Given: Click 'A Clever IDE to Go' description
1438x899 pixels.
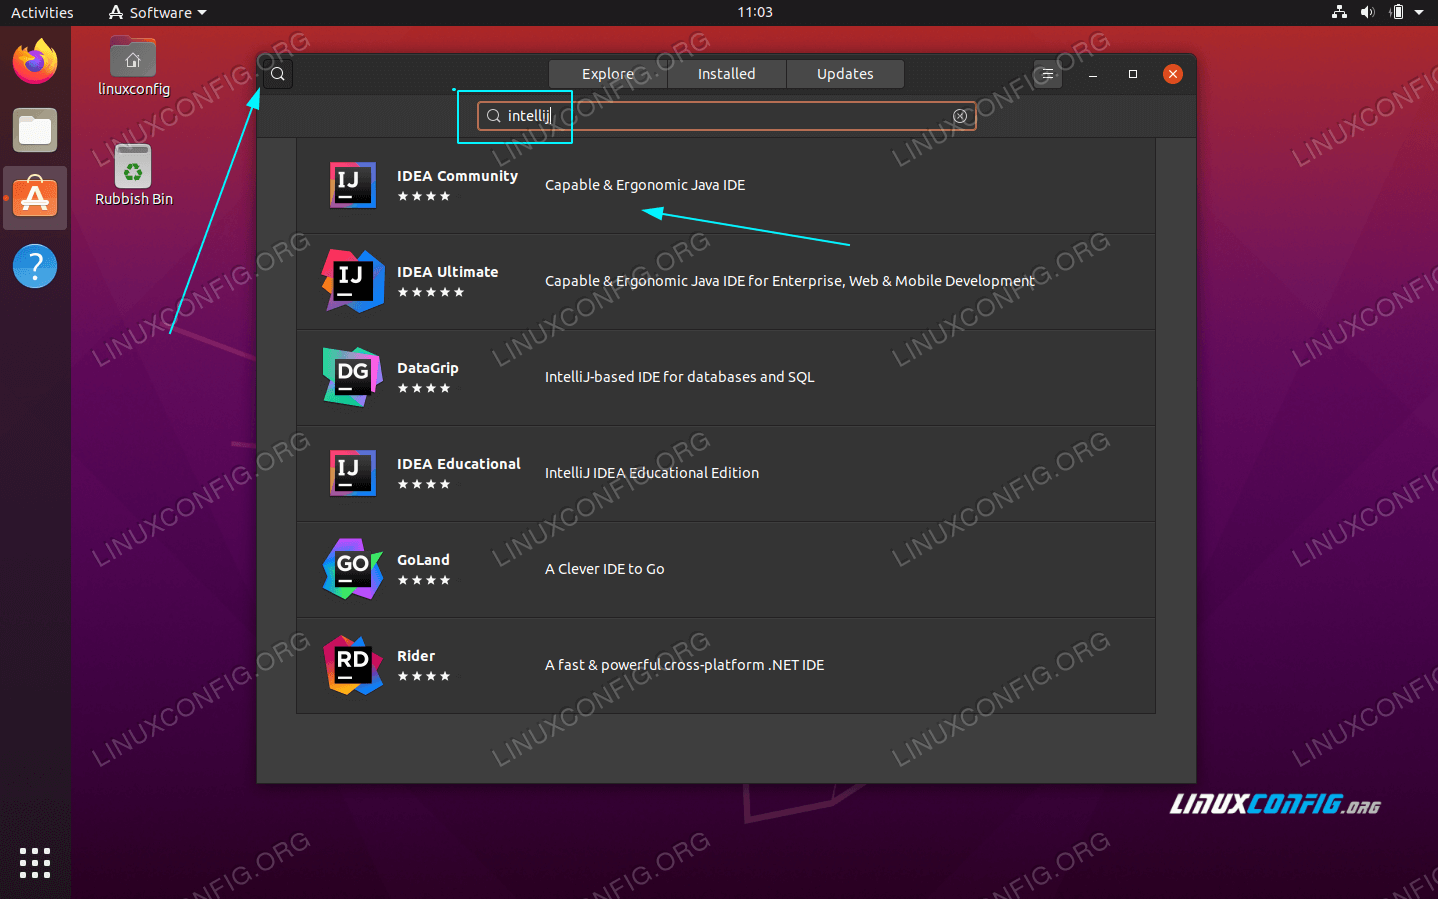Looking at the screenshot, I should (x=605, y=569).
